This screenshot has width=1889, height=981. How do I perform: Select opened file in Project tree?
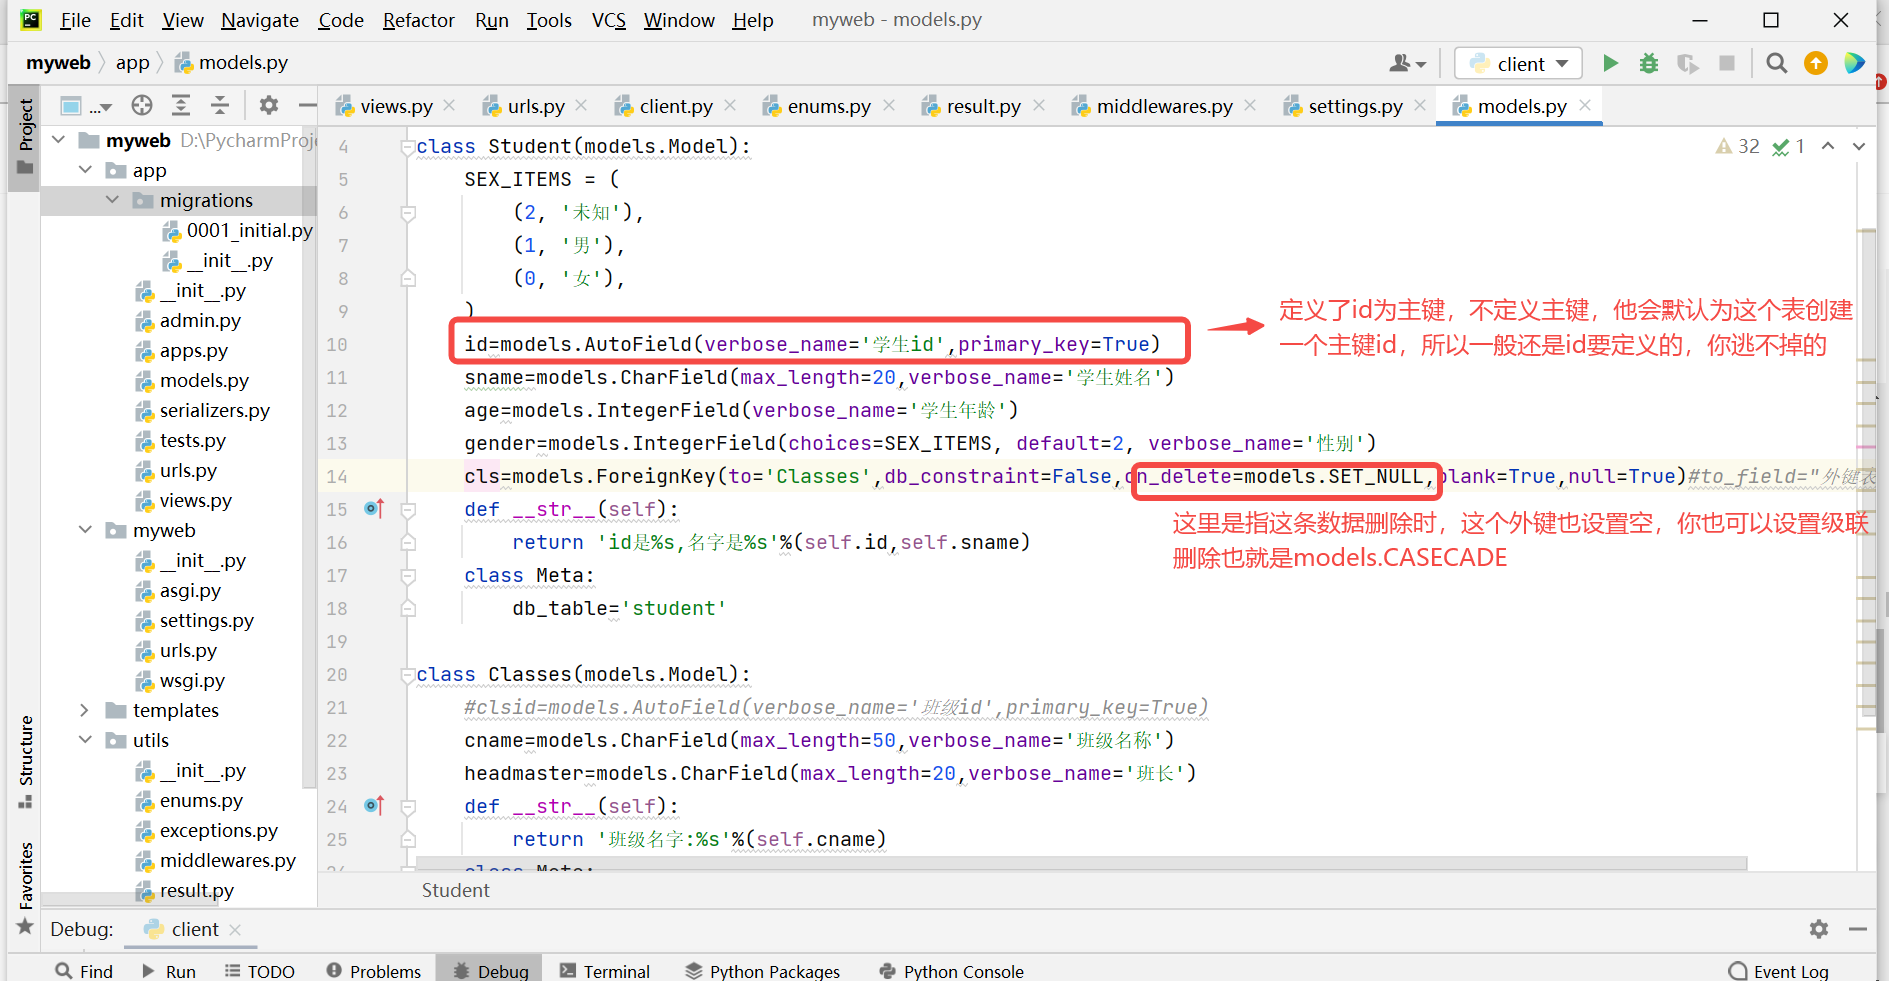coord(142,105)
